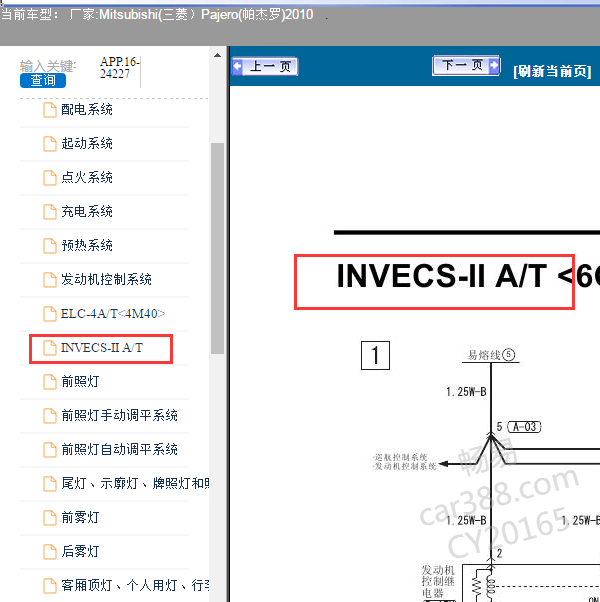Click the INVECS-II A/T diagram title
The height and width of the screenshot is (602, 600).
coord(468,276)
